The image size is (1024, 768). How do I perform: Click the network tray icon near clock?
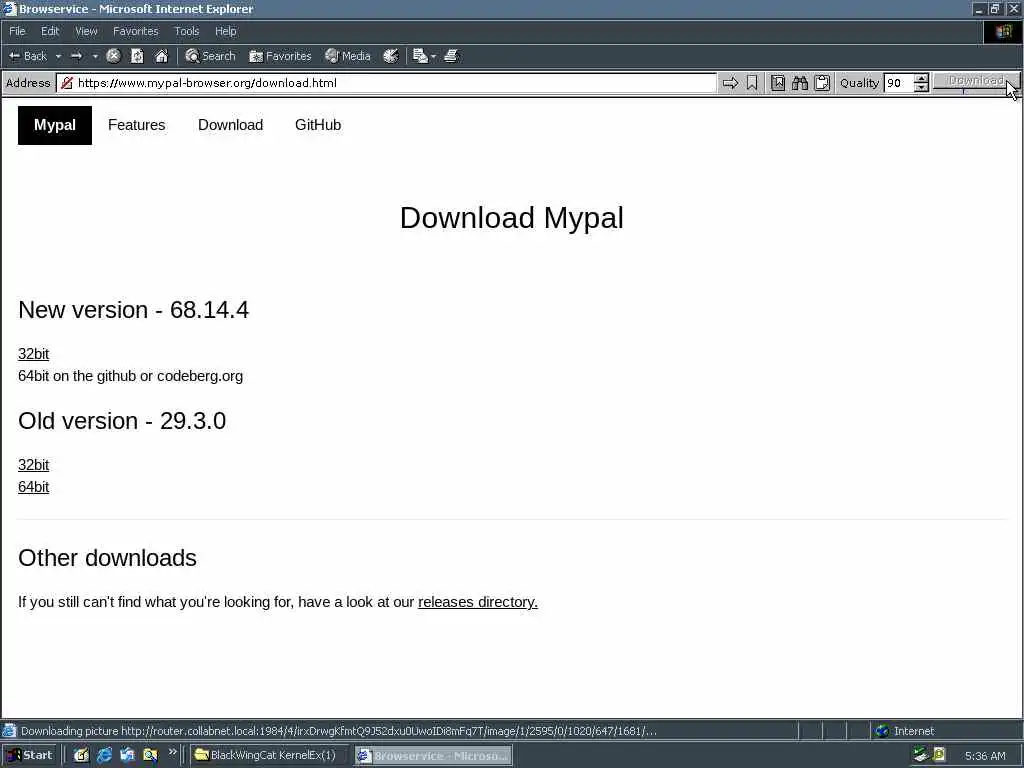[x=920, y=755]
